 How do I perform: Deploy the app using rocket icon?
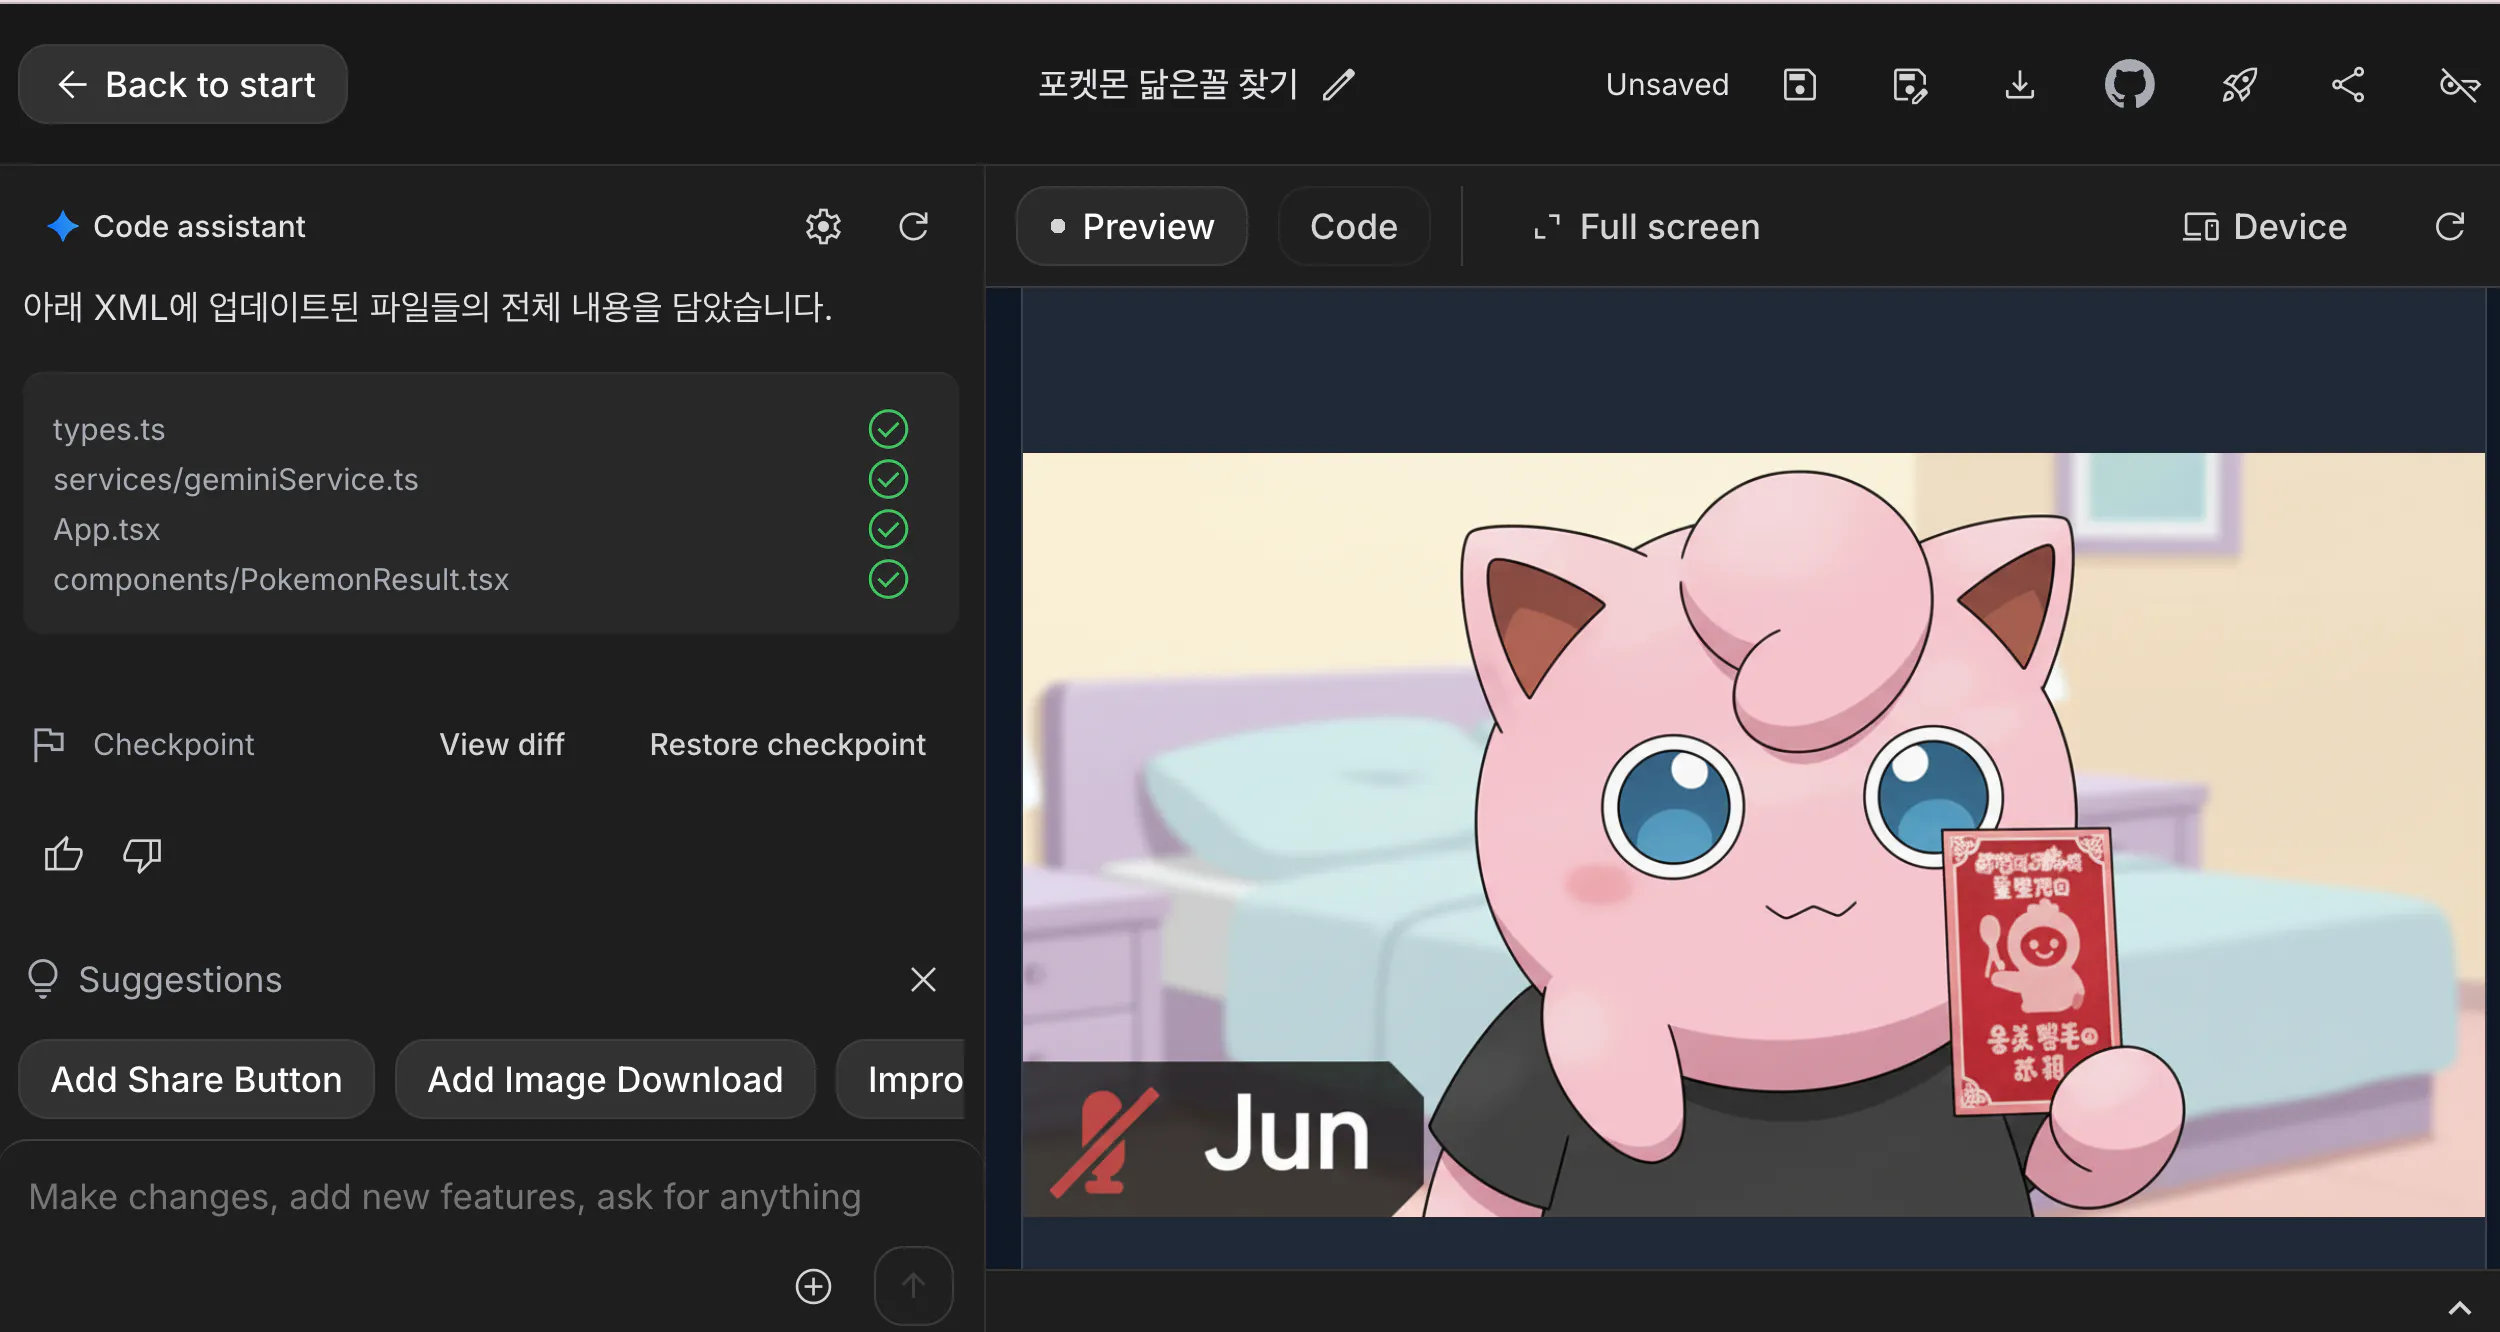point(2239,85)
